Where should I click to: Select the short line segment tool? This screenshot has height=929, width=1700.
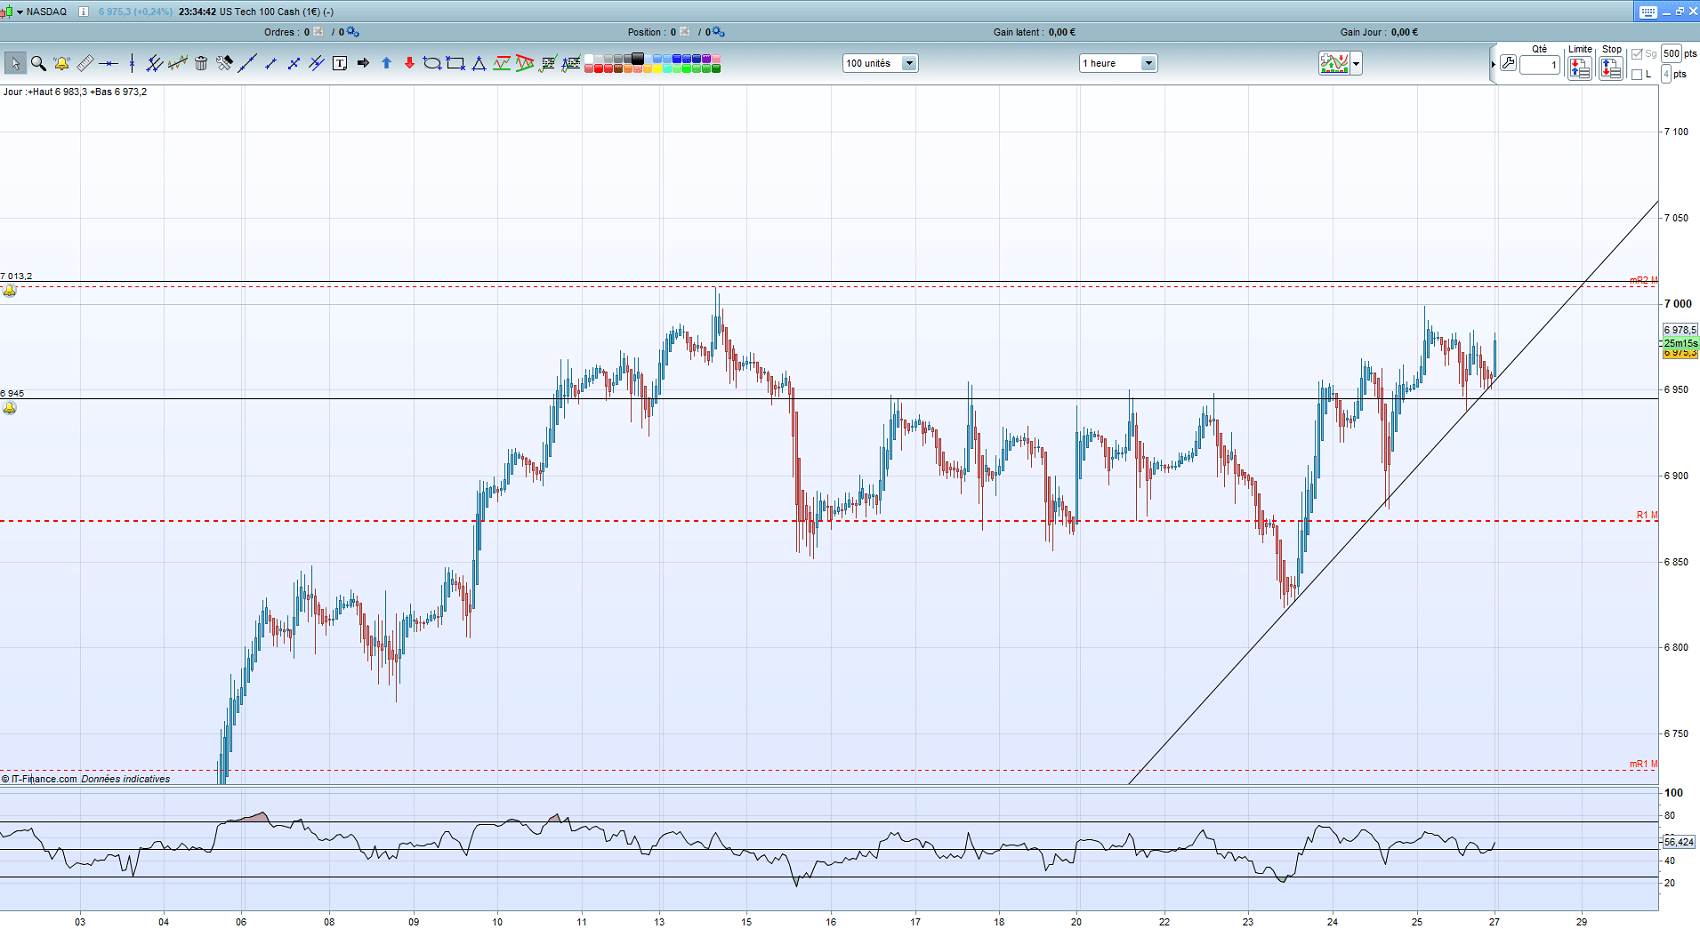270,63
